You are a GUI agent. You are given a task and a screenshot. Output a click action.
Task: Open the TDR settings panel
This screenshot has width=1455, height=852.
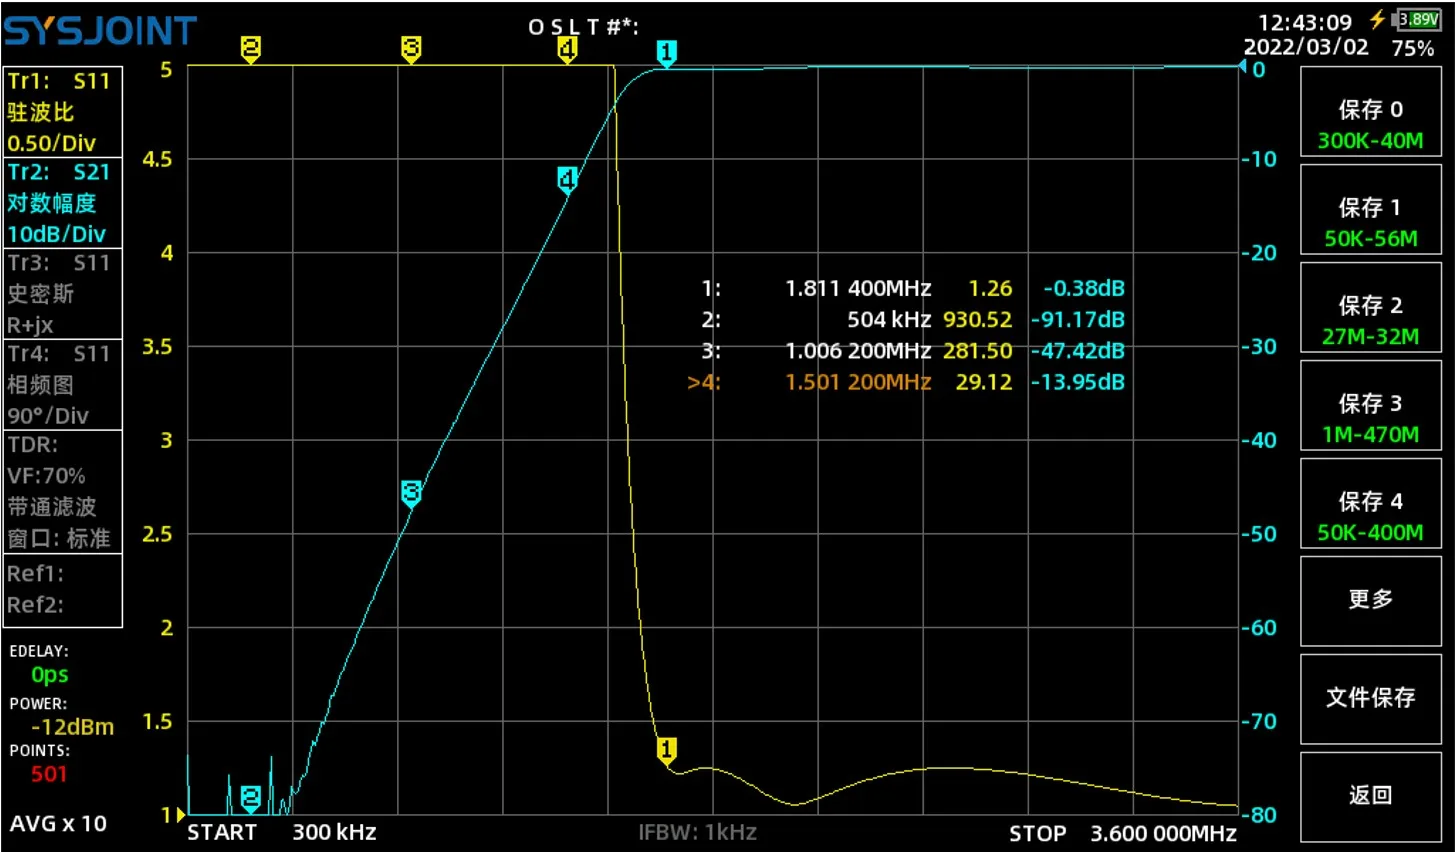[x=63, y=492]
